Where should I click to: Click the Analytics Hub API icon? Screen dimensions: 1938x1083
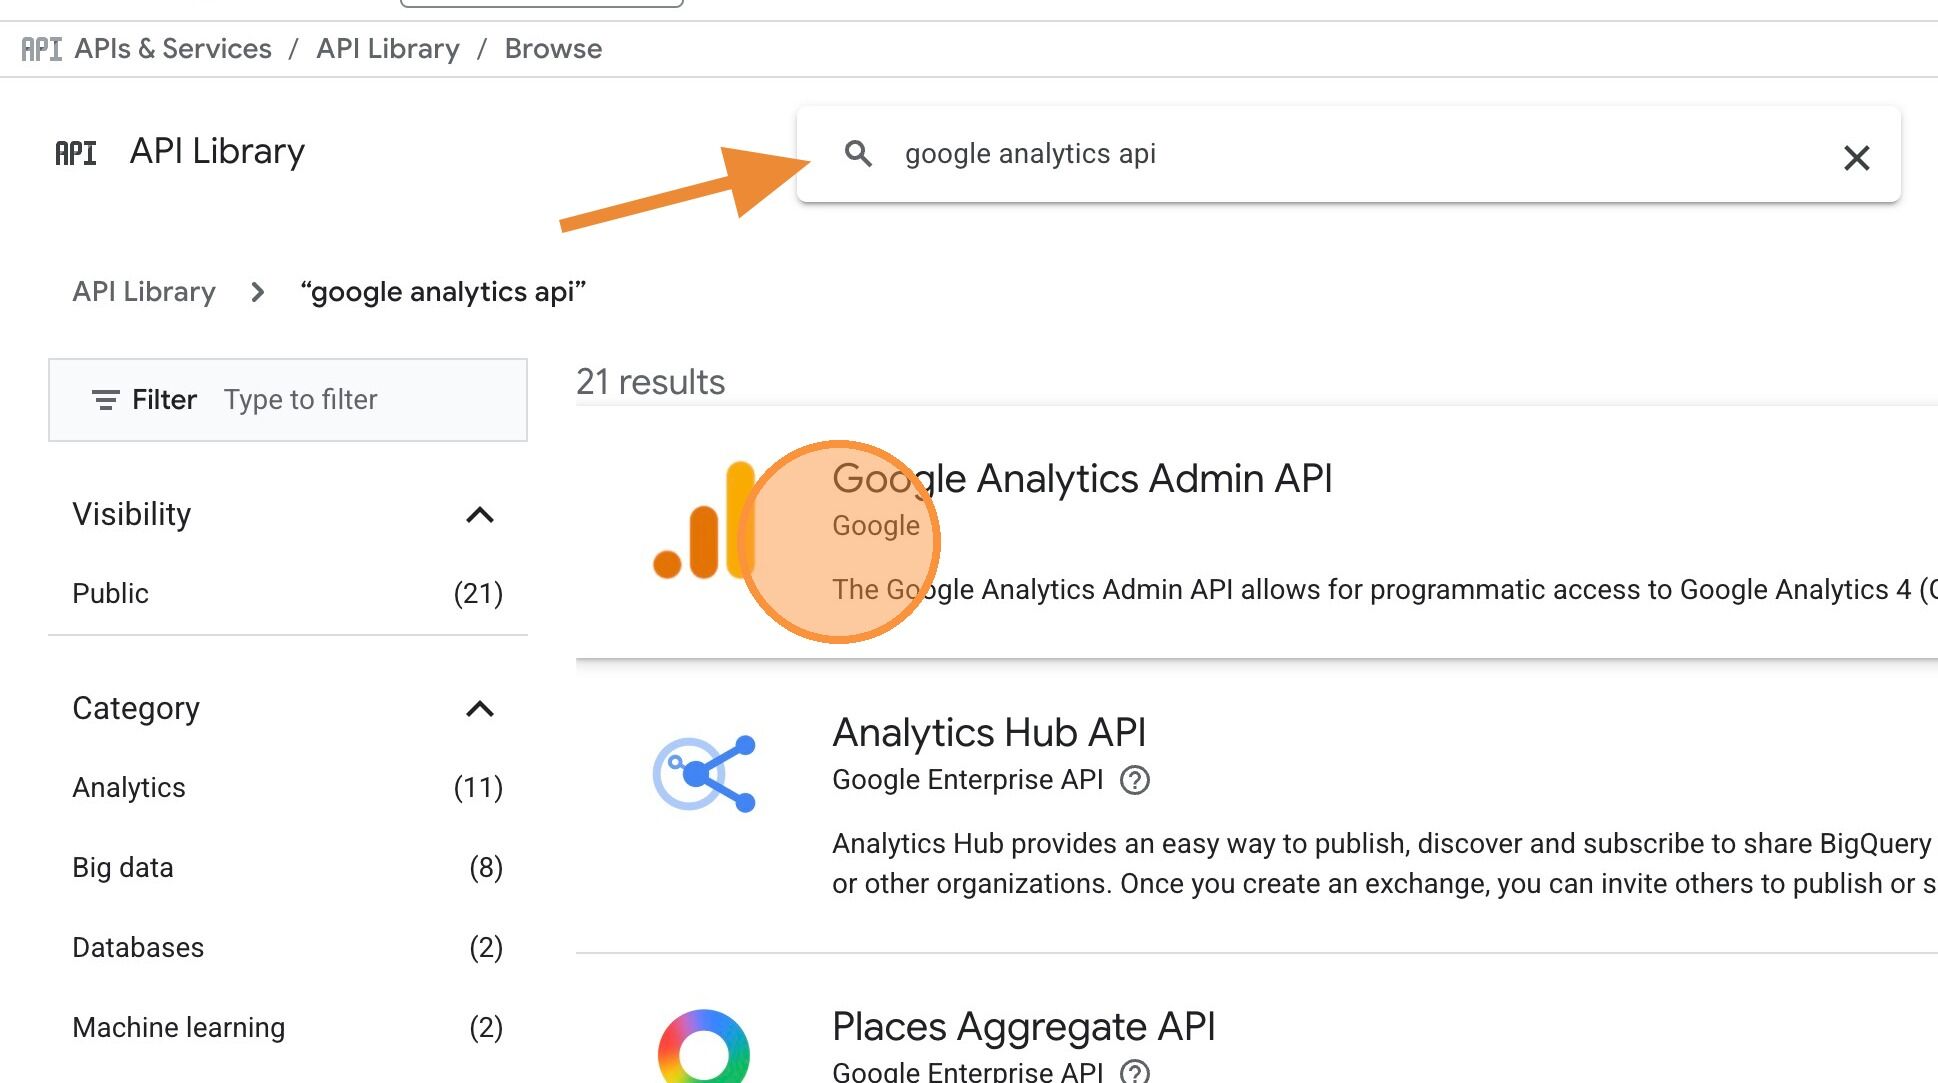coord(705,775)
